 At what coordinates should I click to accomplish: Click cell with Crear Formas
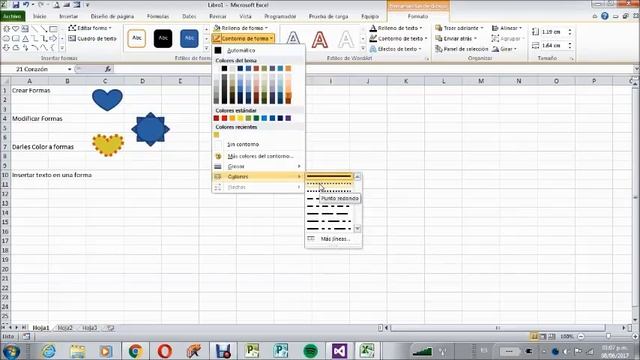[x=31, y=91]
